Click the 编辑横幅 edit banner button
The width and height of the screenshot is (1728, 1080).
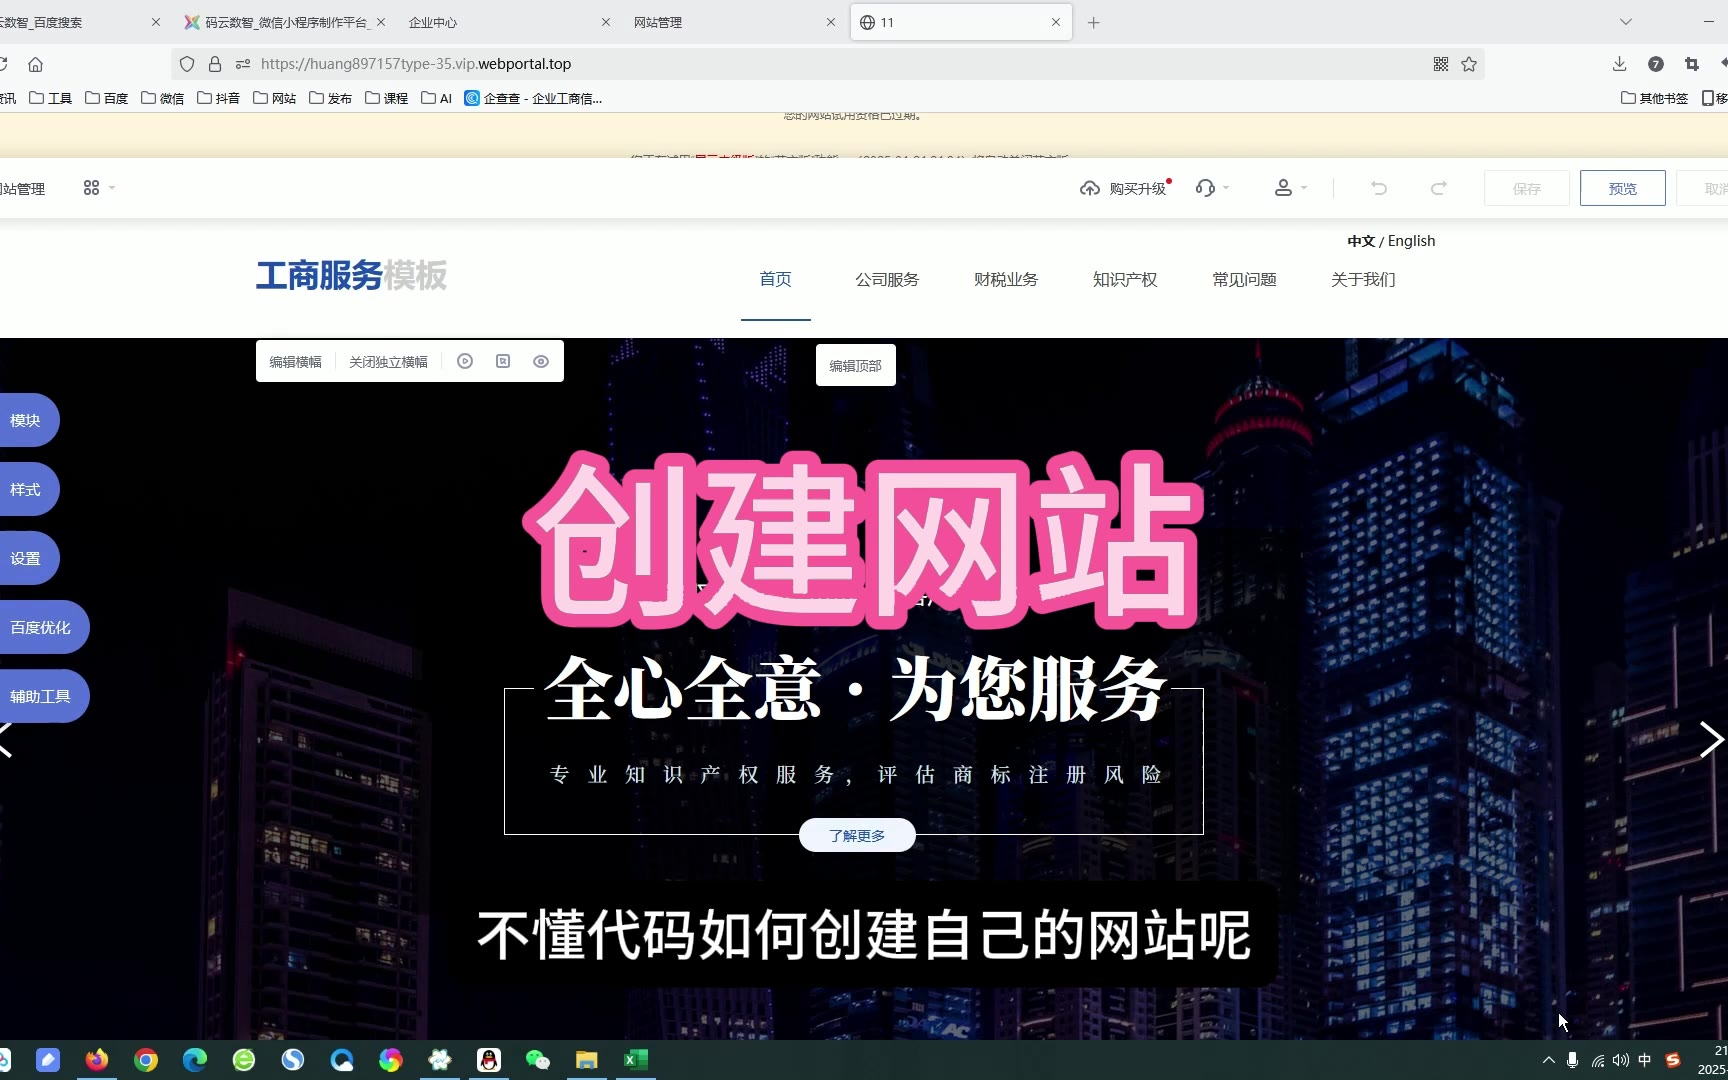(x=295, y=362)
